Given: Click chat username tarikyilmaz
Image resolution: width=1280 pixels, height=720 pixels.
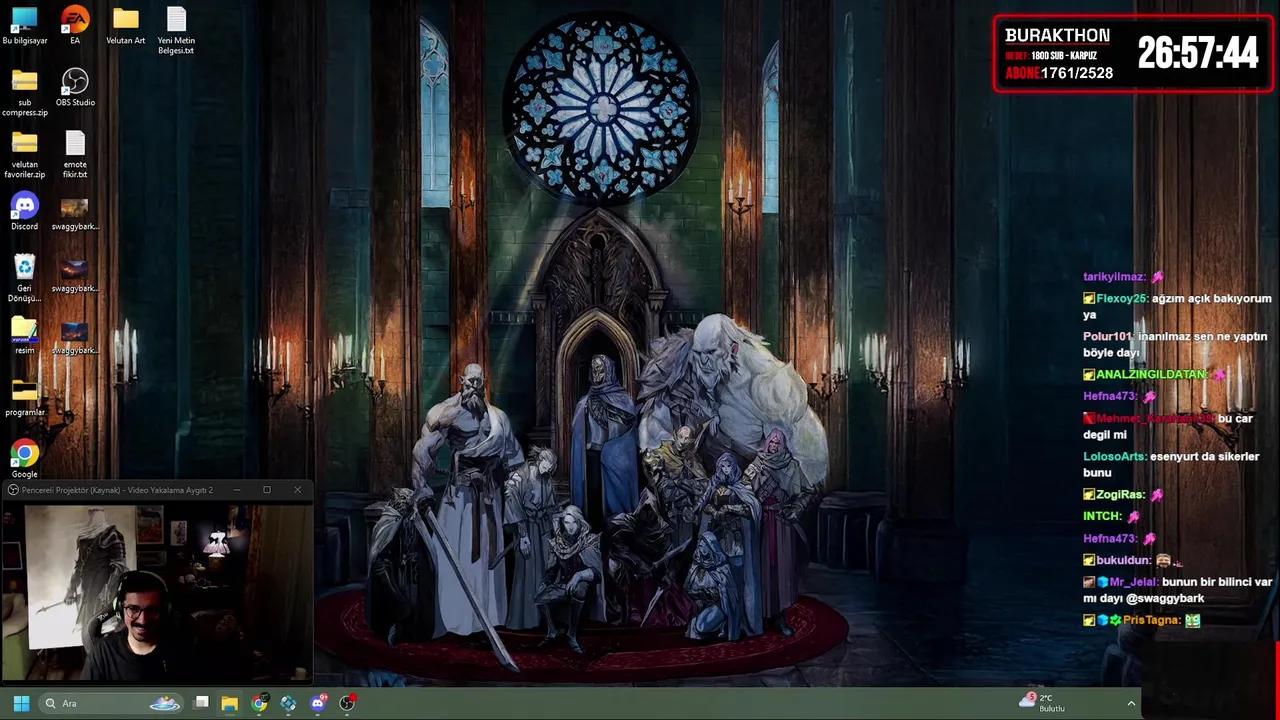Looking at the screenshot, I should [1114, 276].
